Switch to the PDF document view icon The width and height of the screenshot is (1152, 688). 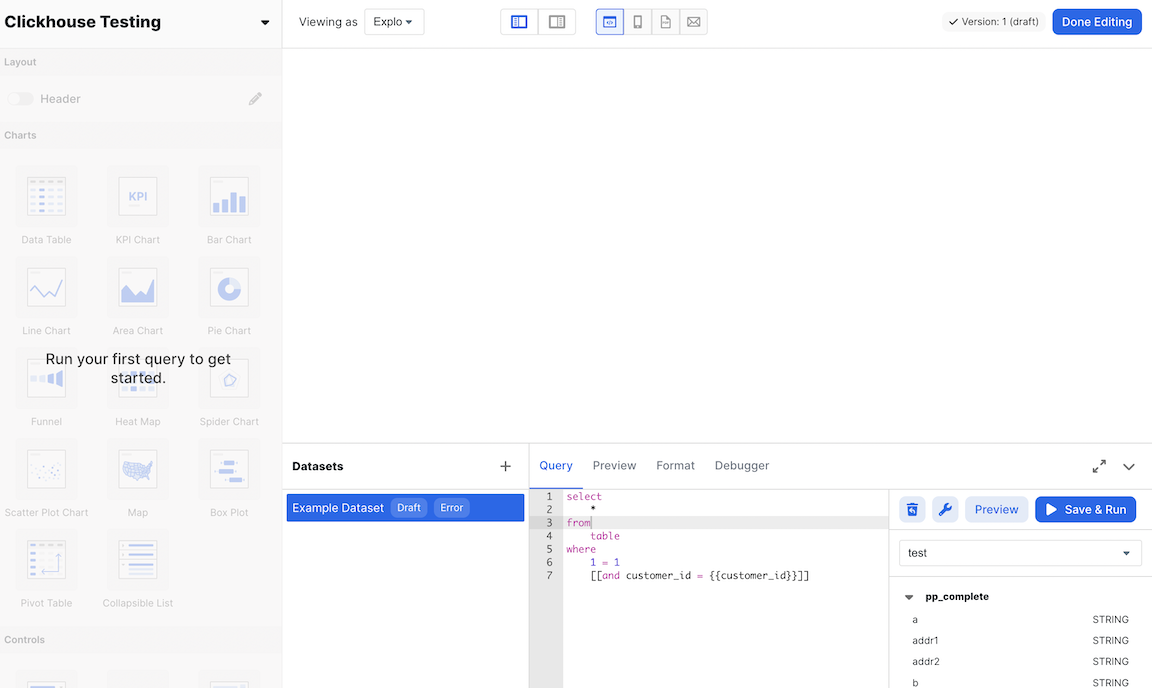tap(666, 22)
